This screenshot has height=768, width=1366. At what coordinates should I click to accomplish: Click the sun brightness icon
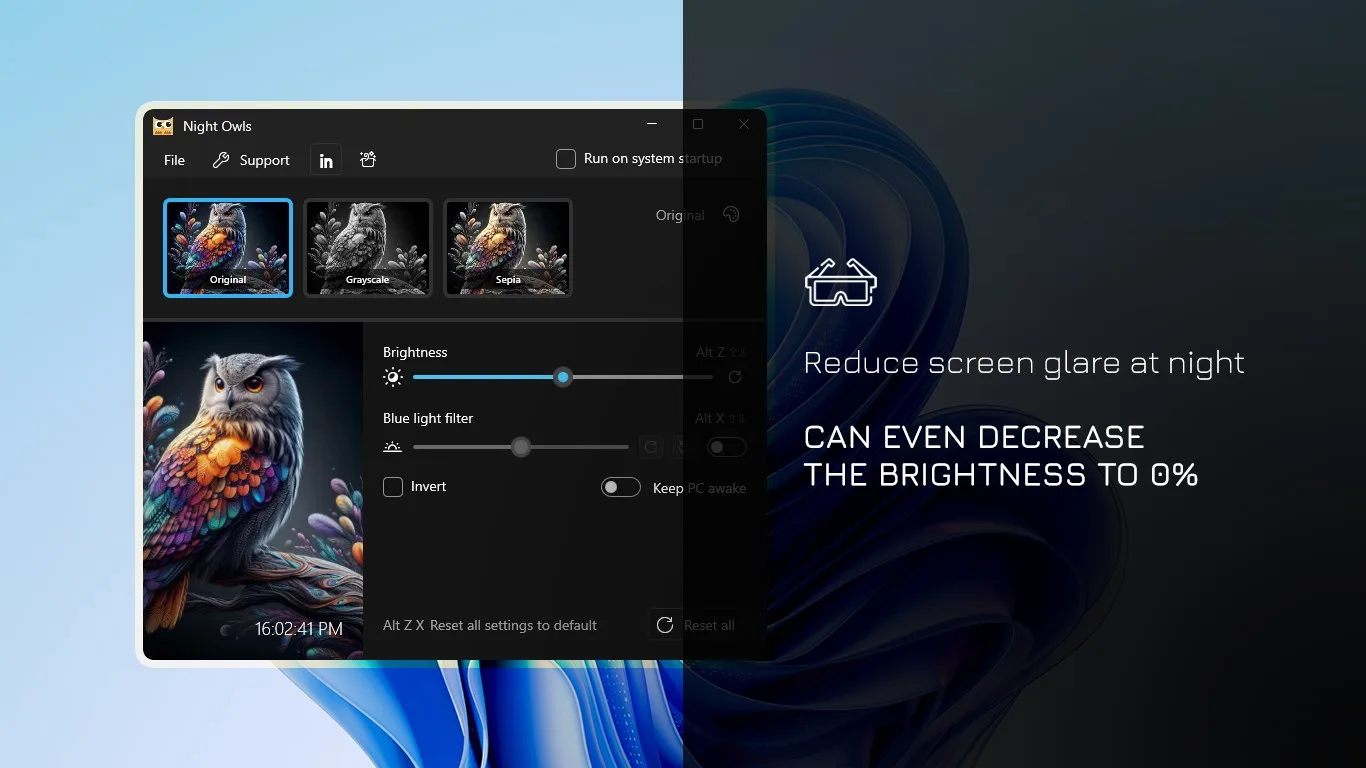393,377
